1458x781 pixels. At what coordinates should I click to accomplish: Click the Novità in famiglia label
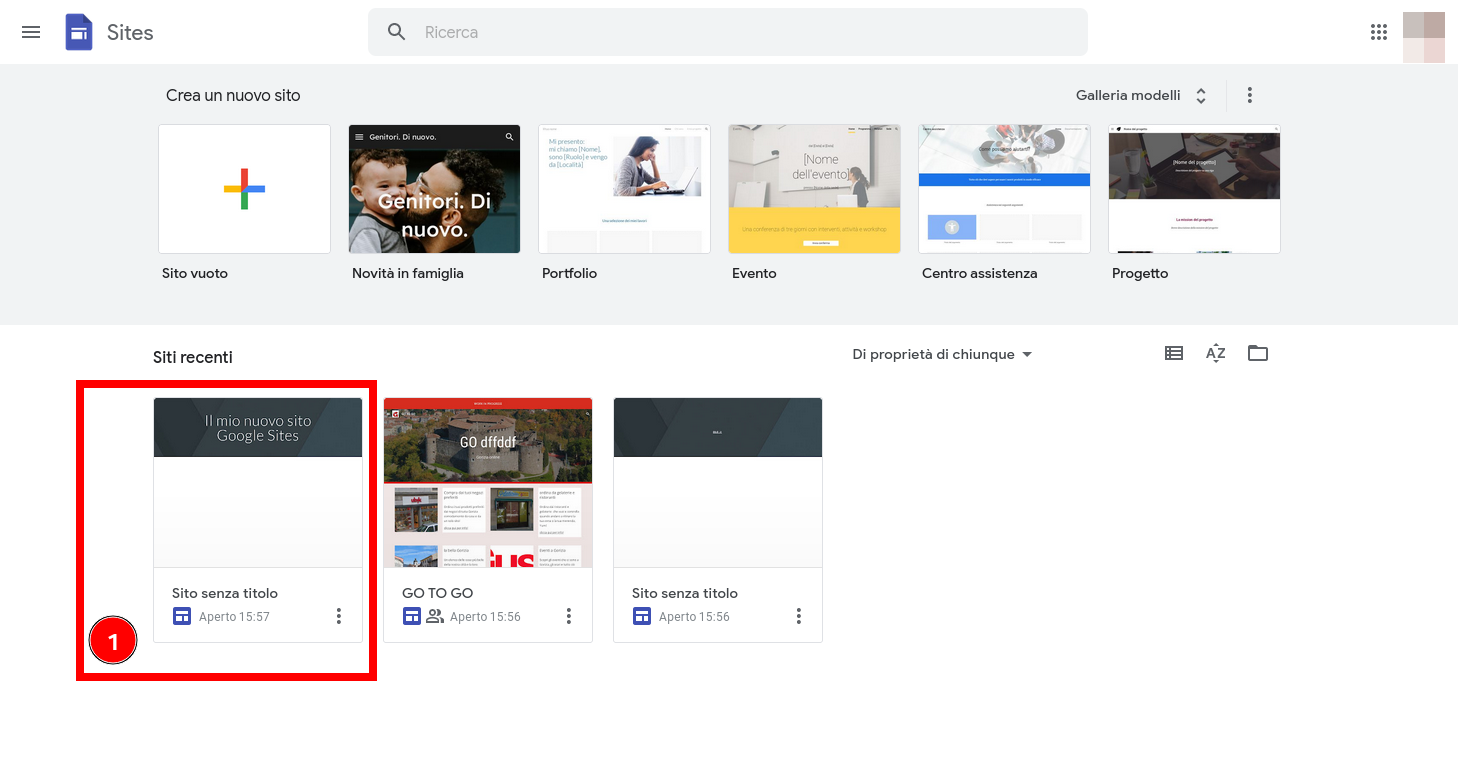(x=408, y=273)
